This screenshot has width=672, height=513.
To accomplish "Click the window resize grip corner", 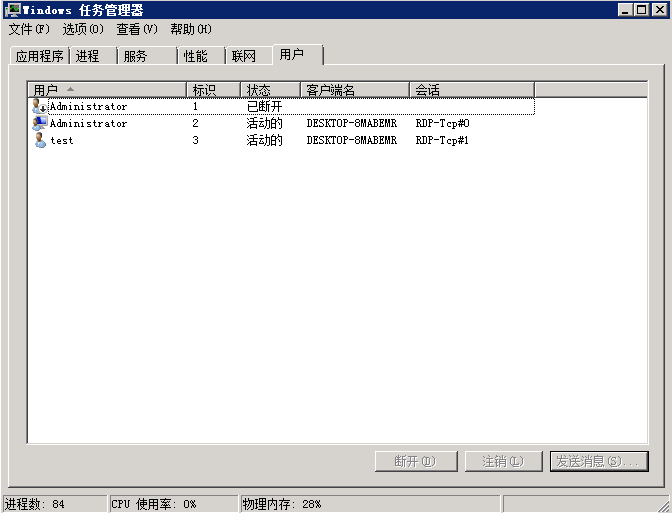I will click(663, 505).
